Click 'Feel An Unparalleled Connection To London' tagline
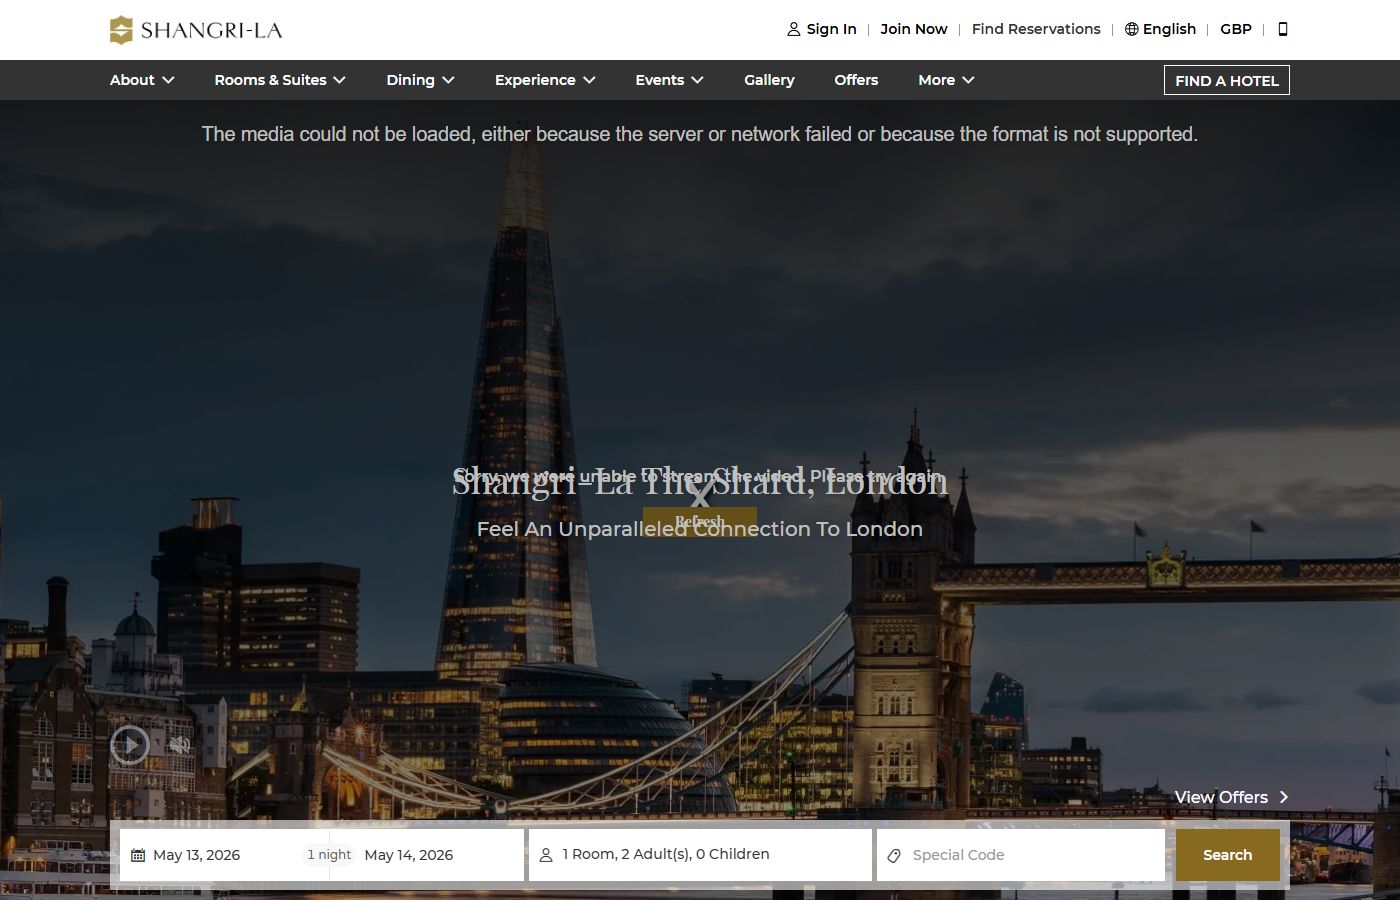The width and height of the screenshot is (1400, 900). coord(700,529)
